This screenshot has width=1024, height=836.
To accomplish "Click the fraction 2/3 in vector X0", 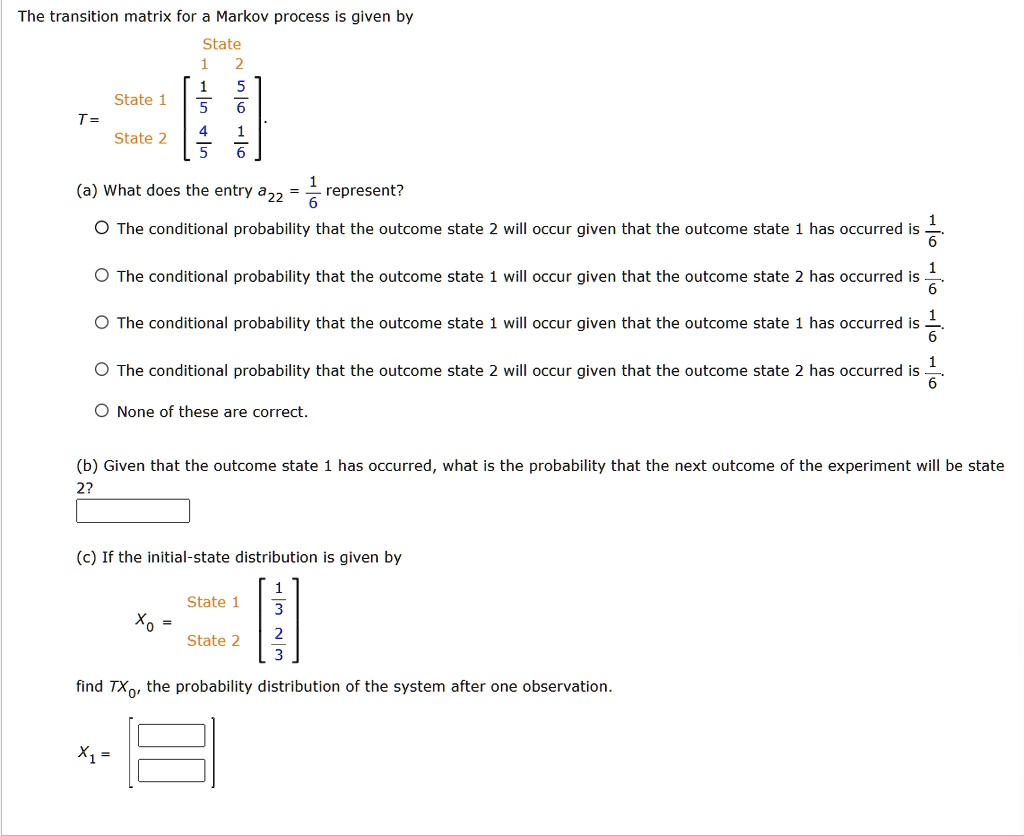I will pyautogui.click(x=278, y=640).
